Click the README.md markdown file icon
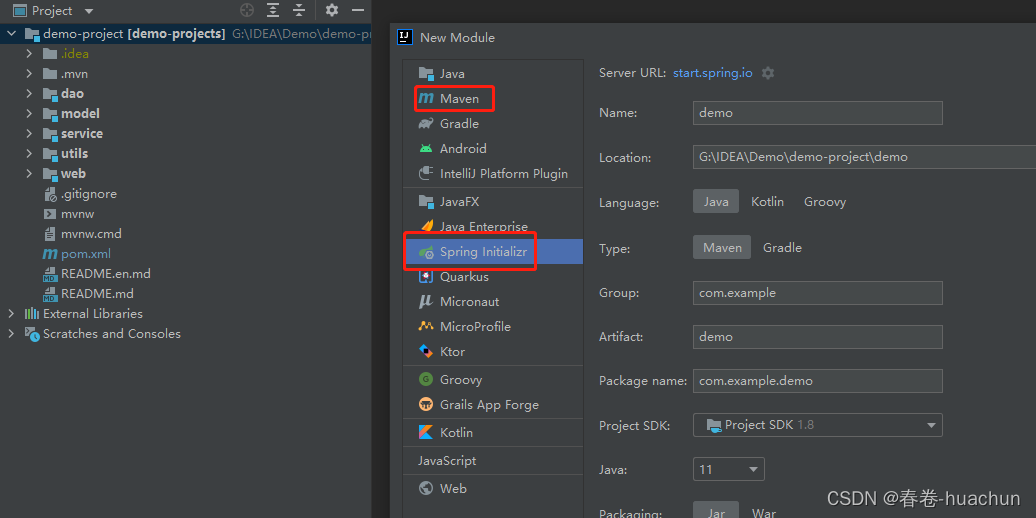The image size is (1036, 518). 50,293
